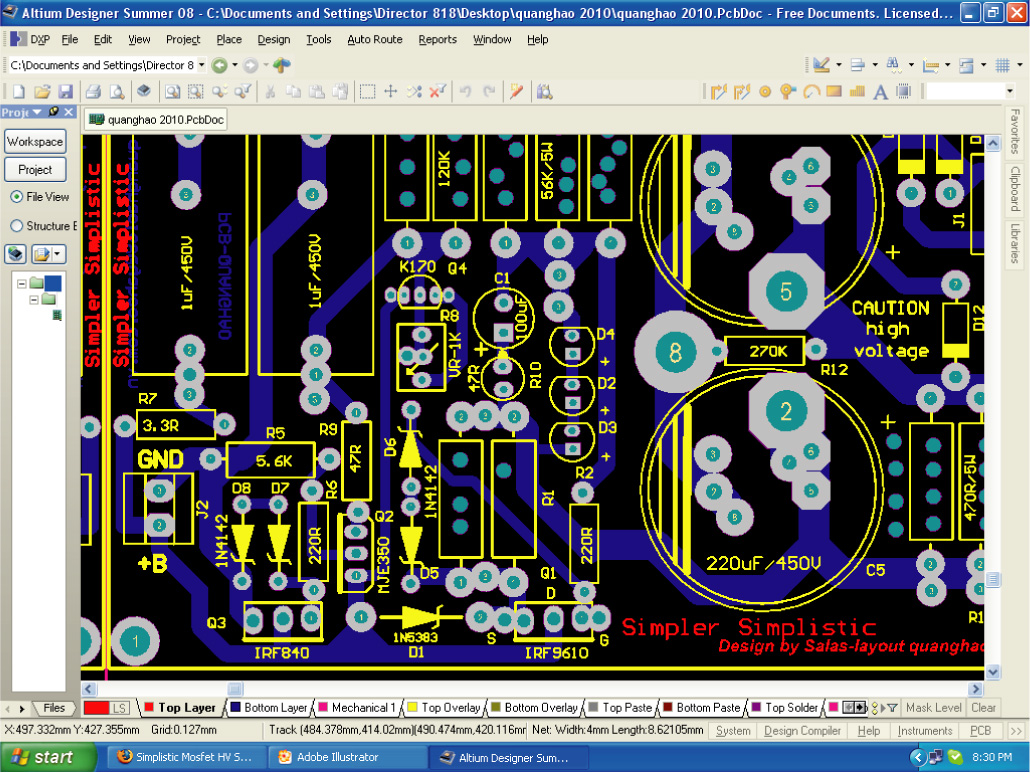Select the quanghao 2010.PcbDoc document tab
The height and width of the screenshot is (773, 1030).
[156, 120]
